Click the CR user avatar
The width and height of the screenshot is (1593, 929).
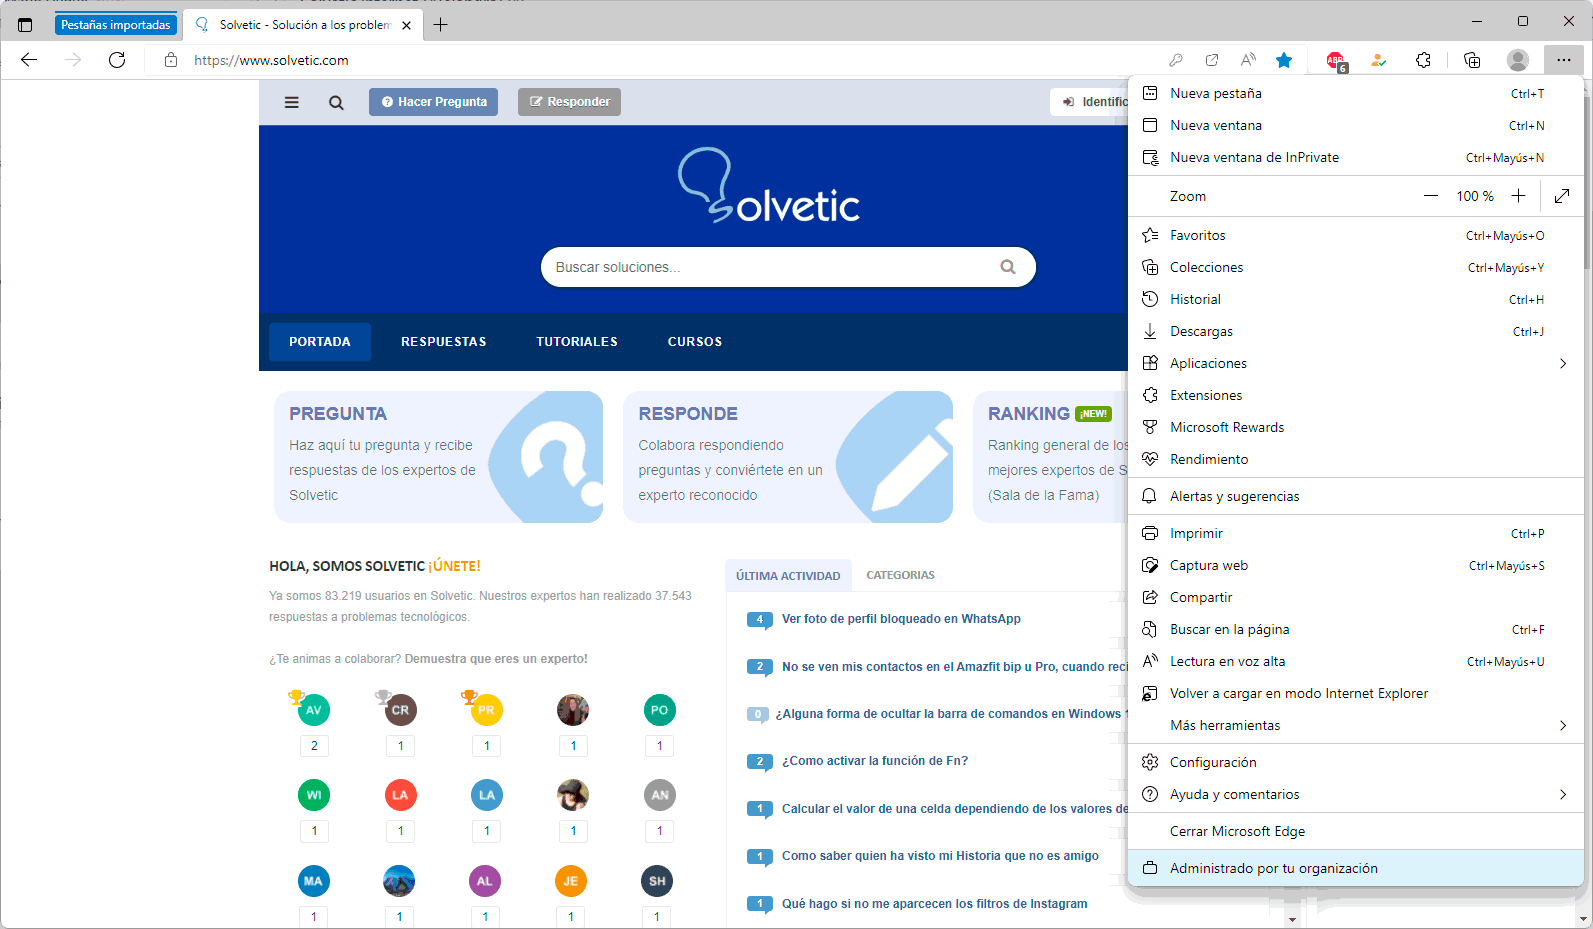tap(400, 710)
